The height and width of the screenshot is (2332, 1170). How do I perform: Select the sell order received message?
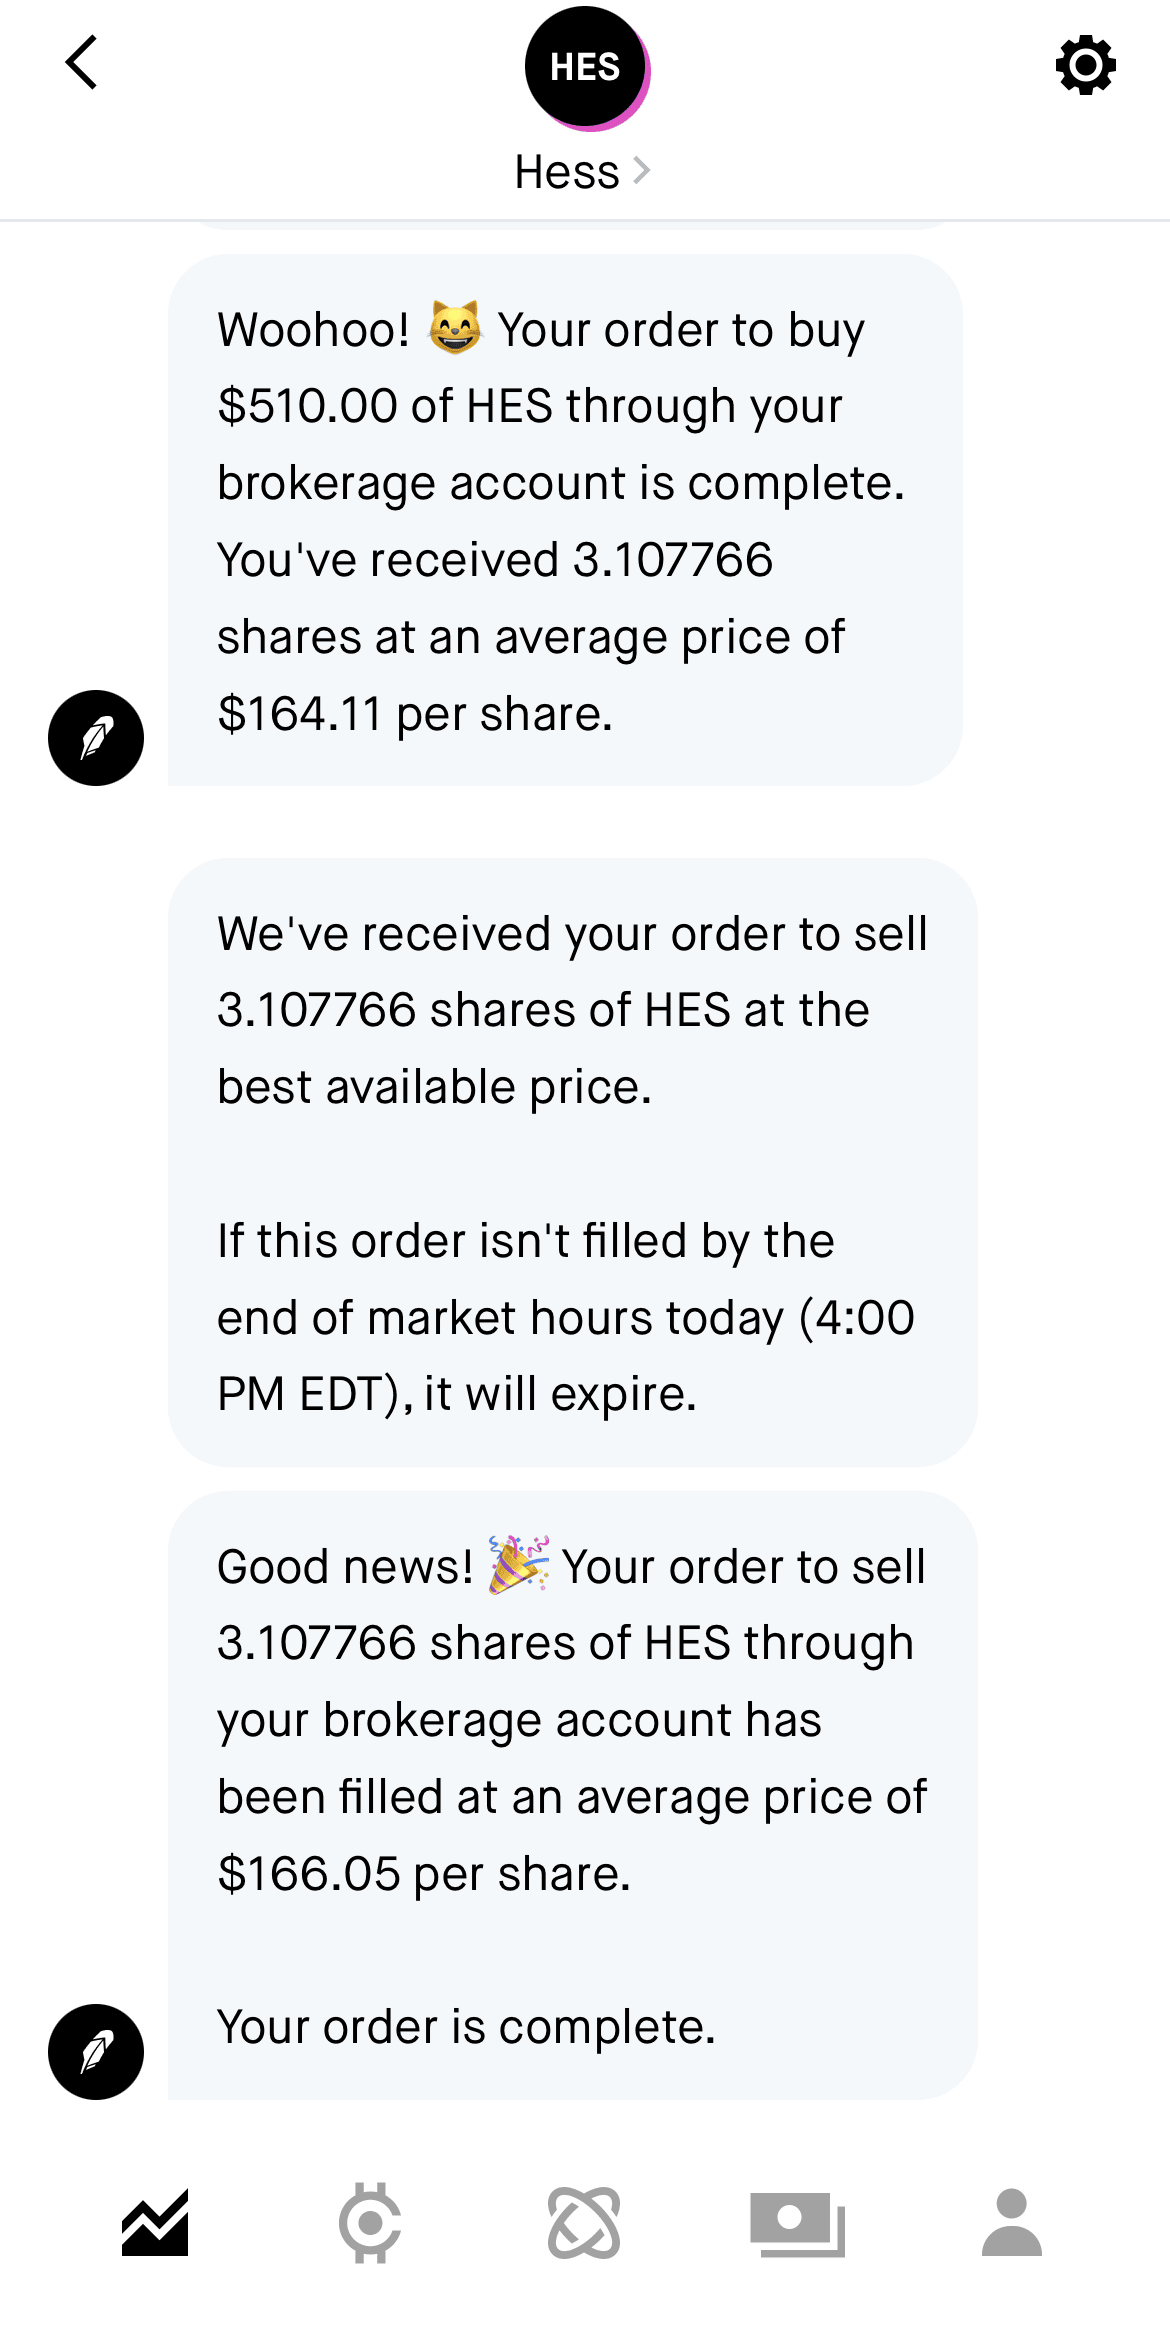[x=571, y=1162]
